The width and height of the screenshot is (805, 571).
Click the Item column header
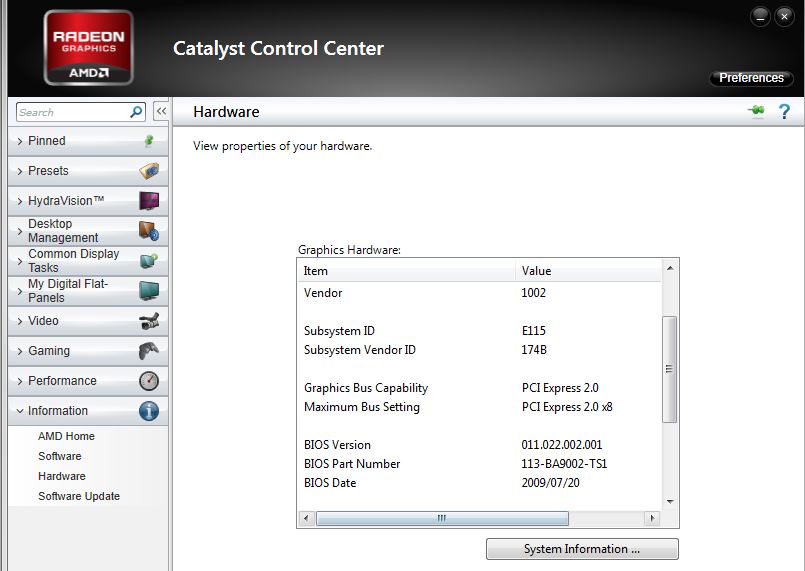(407, 271)
